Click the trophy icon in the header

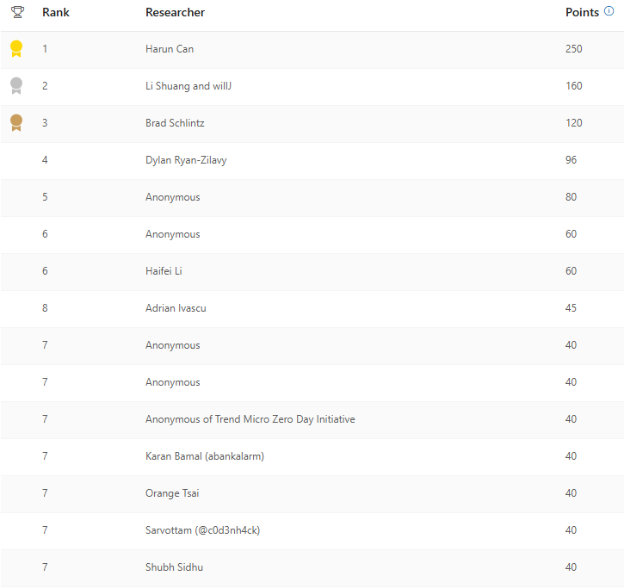pos(17,12)
